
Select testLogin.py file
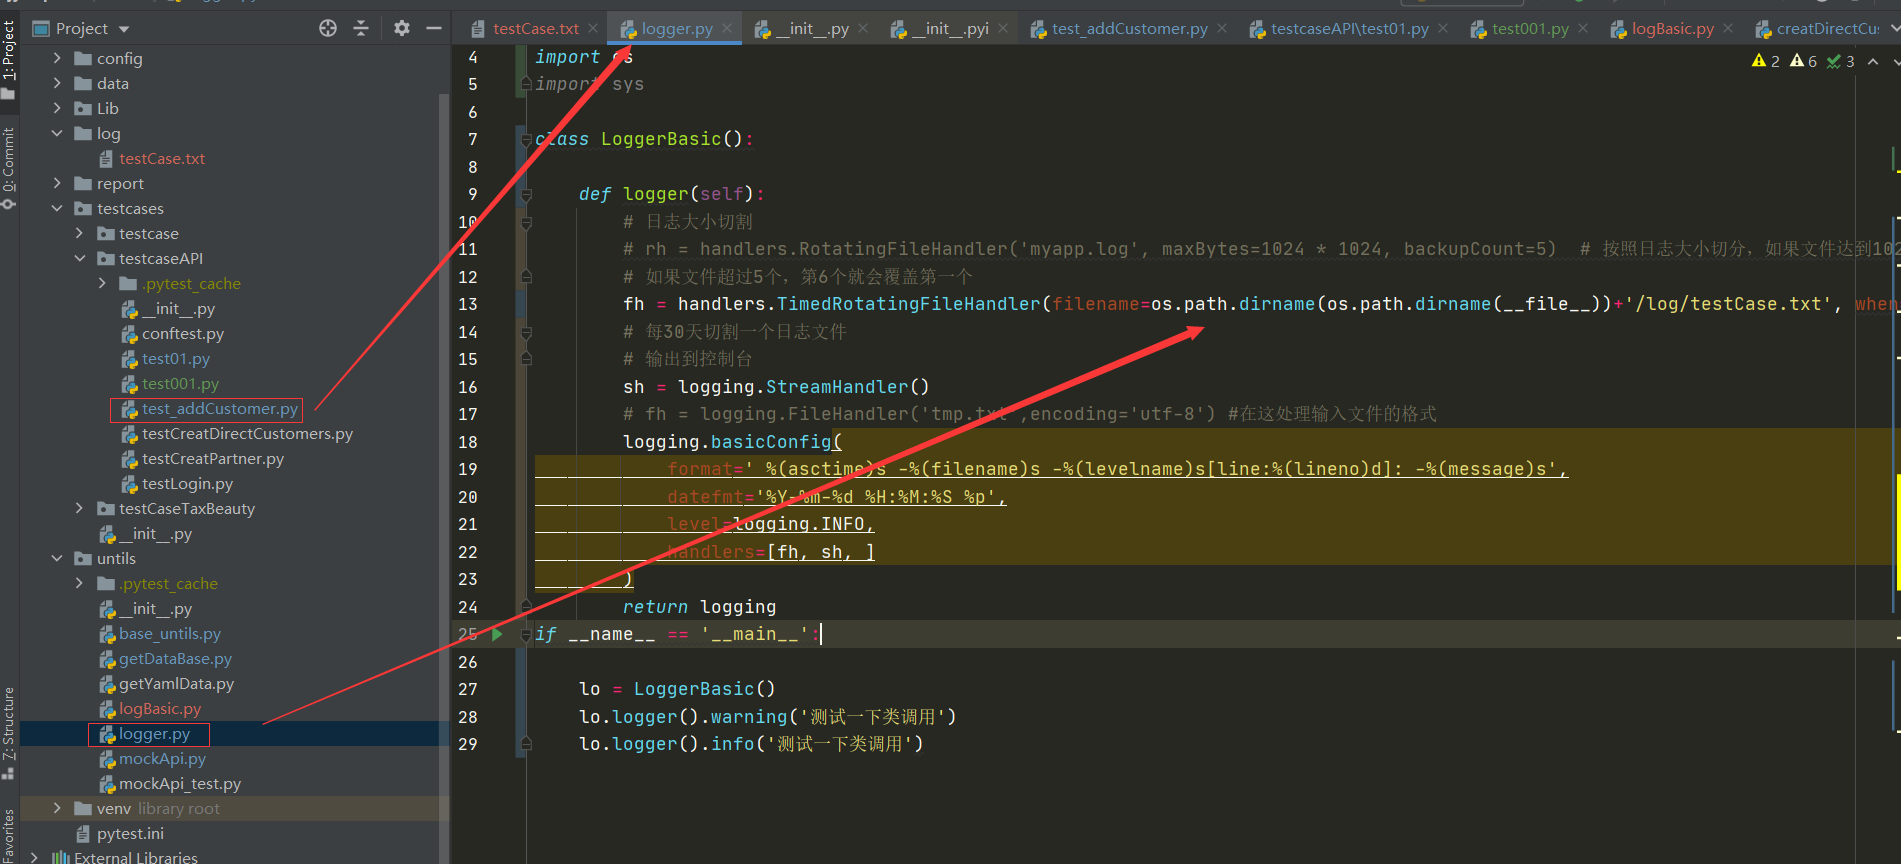point(187,483)
